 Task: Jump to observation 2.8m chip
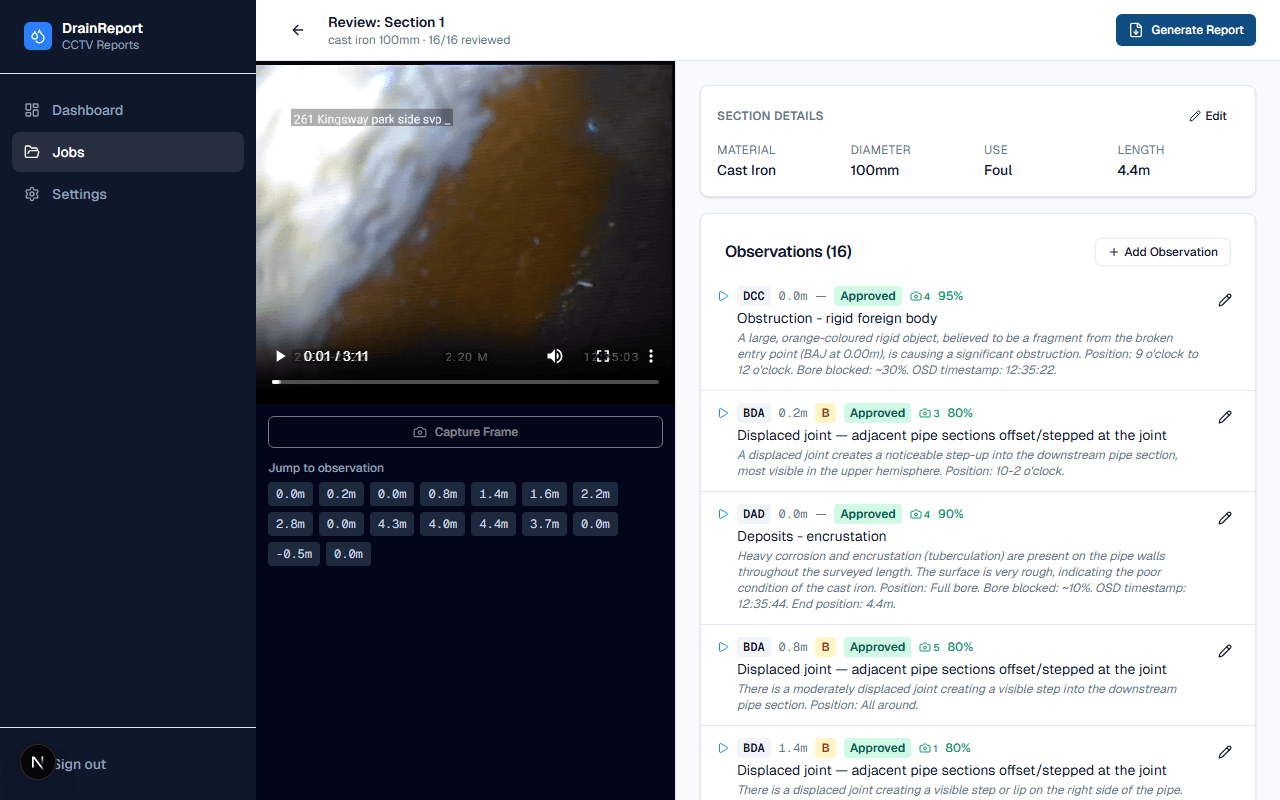coord(291,524)
